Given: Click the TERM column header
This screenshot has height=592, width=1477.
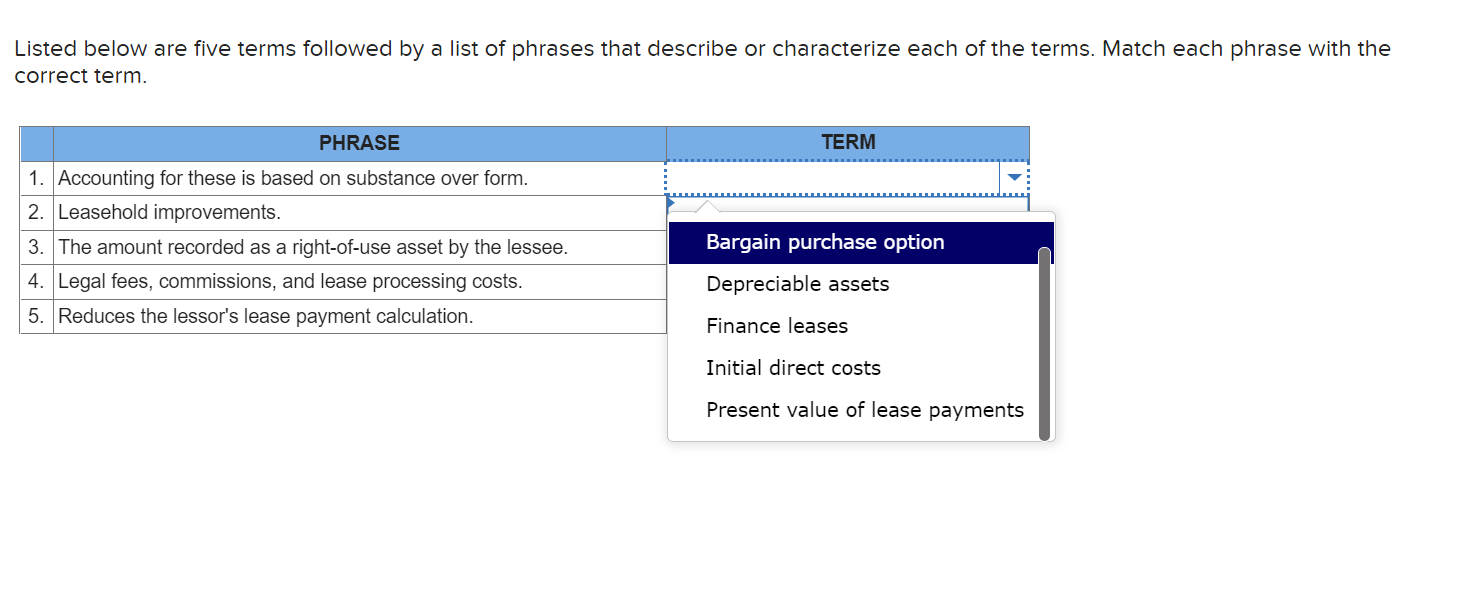Looking at the screenshot, I should coord(847,143).
